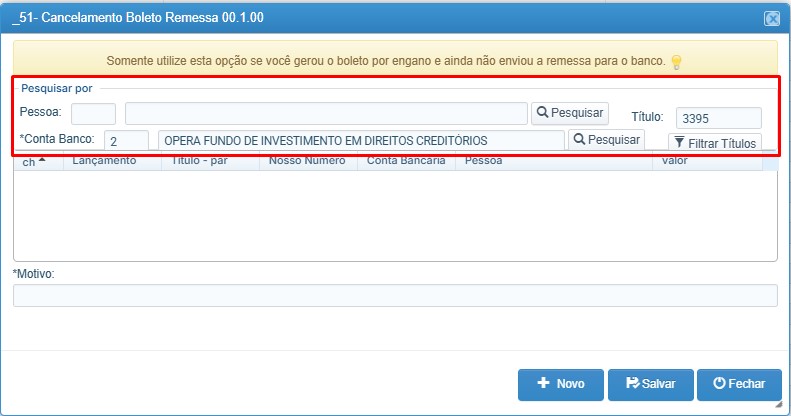The image size is (791, 416).
Task: Focus the Motivo text field
Action: coord(395,295)
